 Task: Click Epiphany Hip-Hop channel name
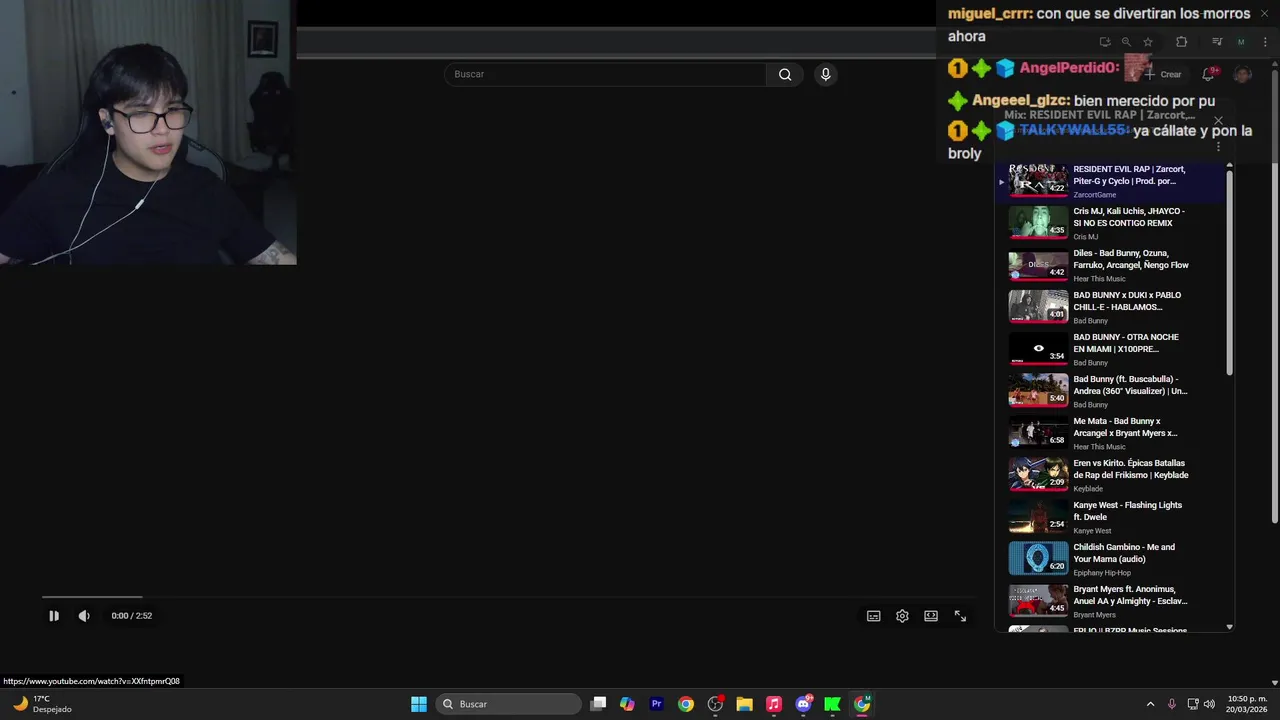tap(1100, 573)
